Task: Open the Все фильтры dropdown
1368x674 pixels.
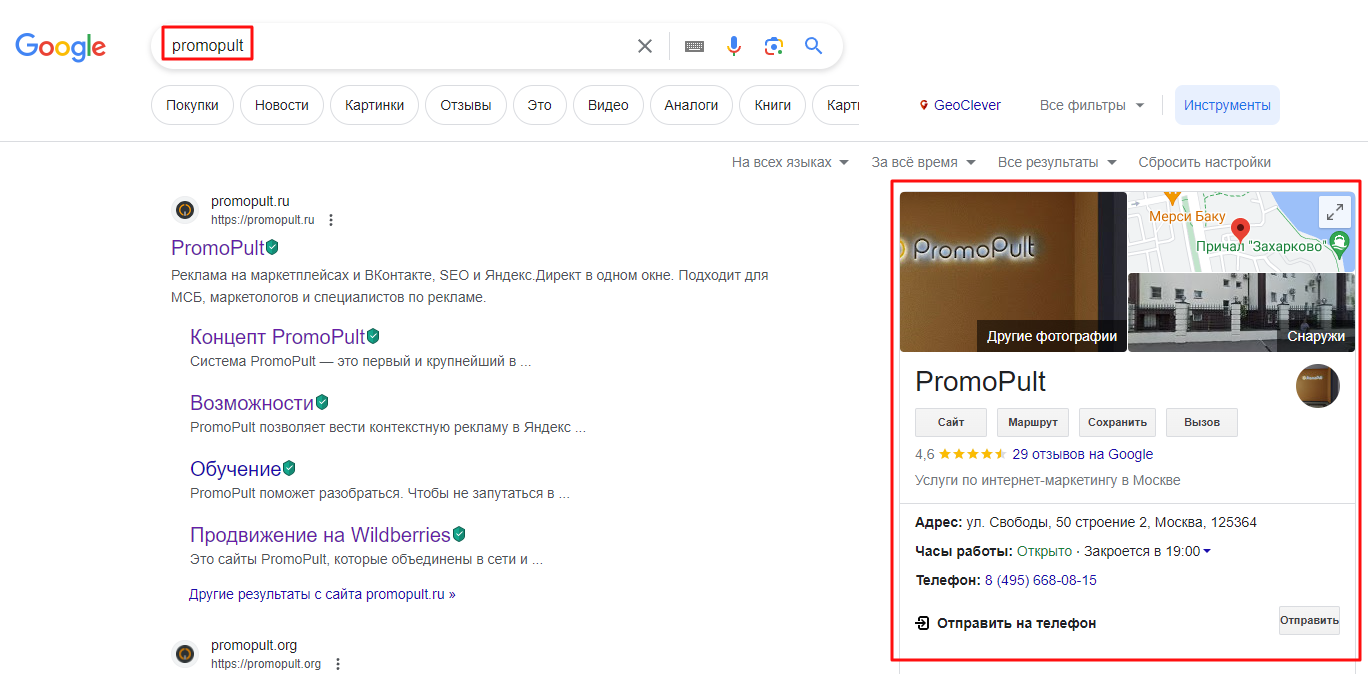Action: click(x=1092, y=105)
